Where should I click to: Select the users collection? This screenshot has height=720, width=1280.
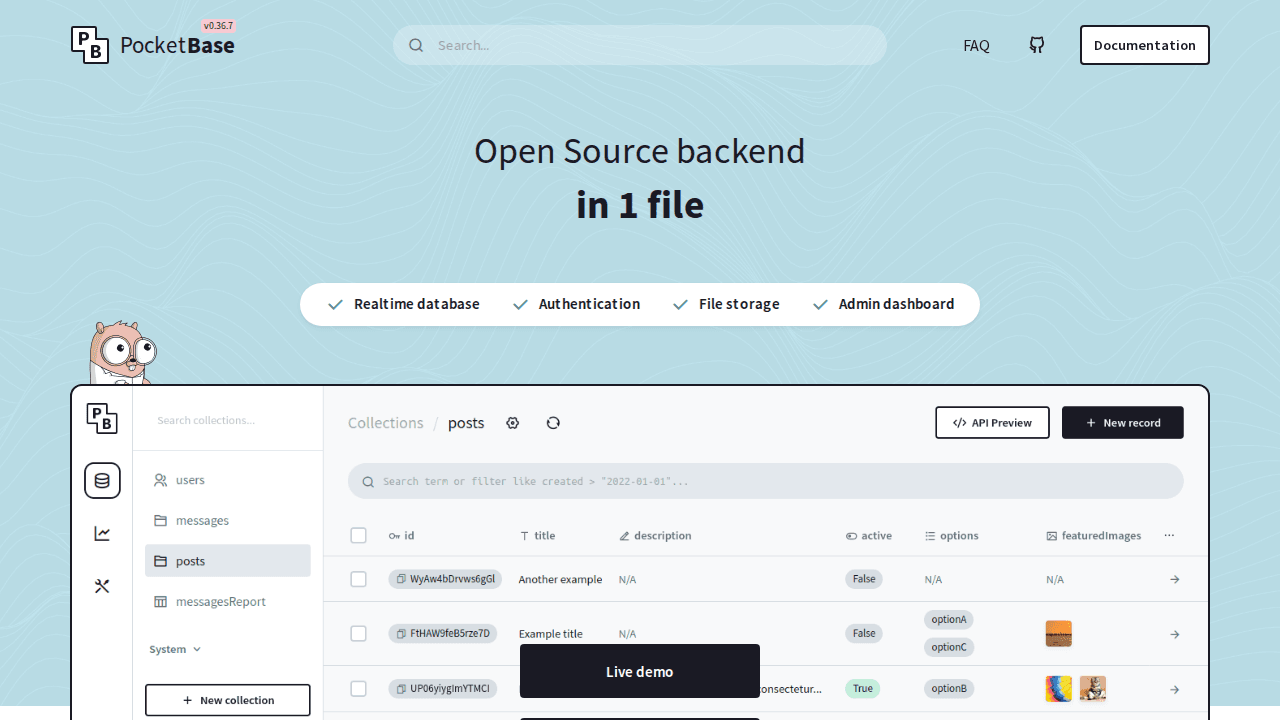(x=189, y=480)
